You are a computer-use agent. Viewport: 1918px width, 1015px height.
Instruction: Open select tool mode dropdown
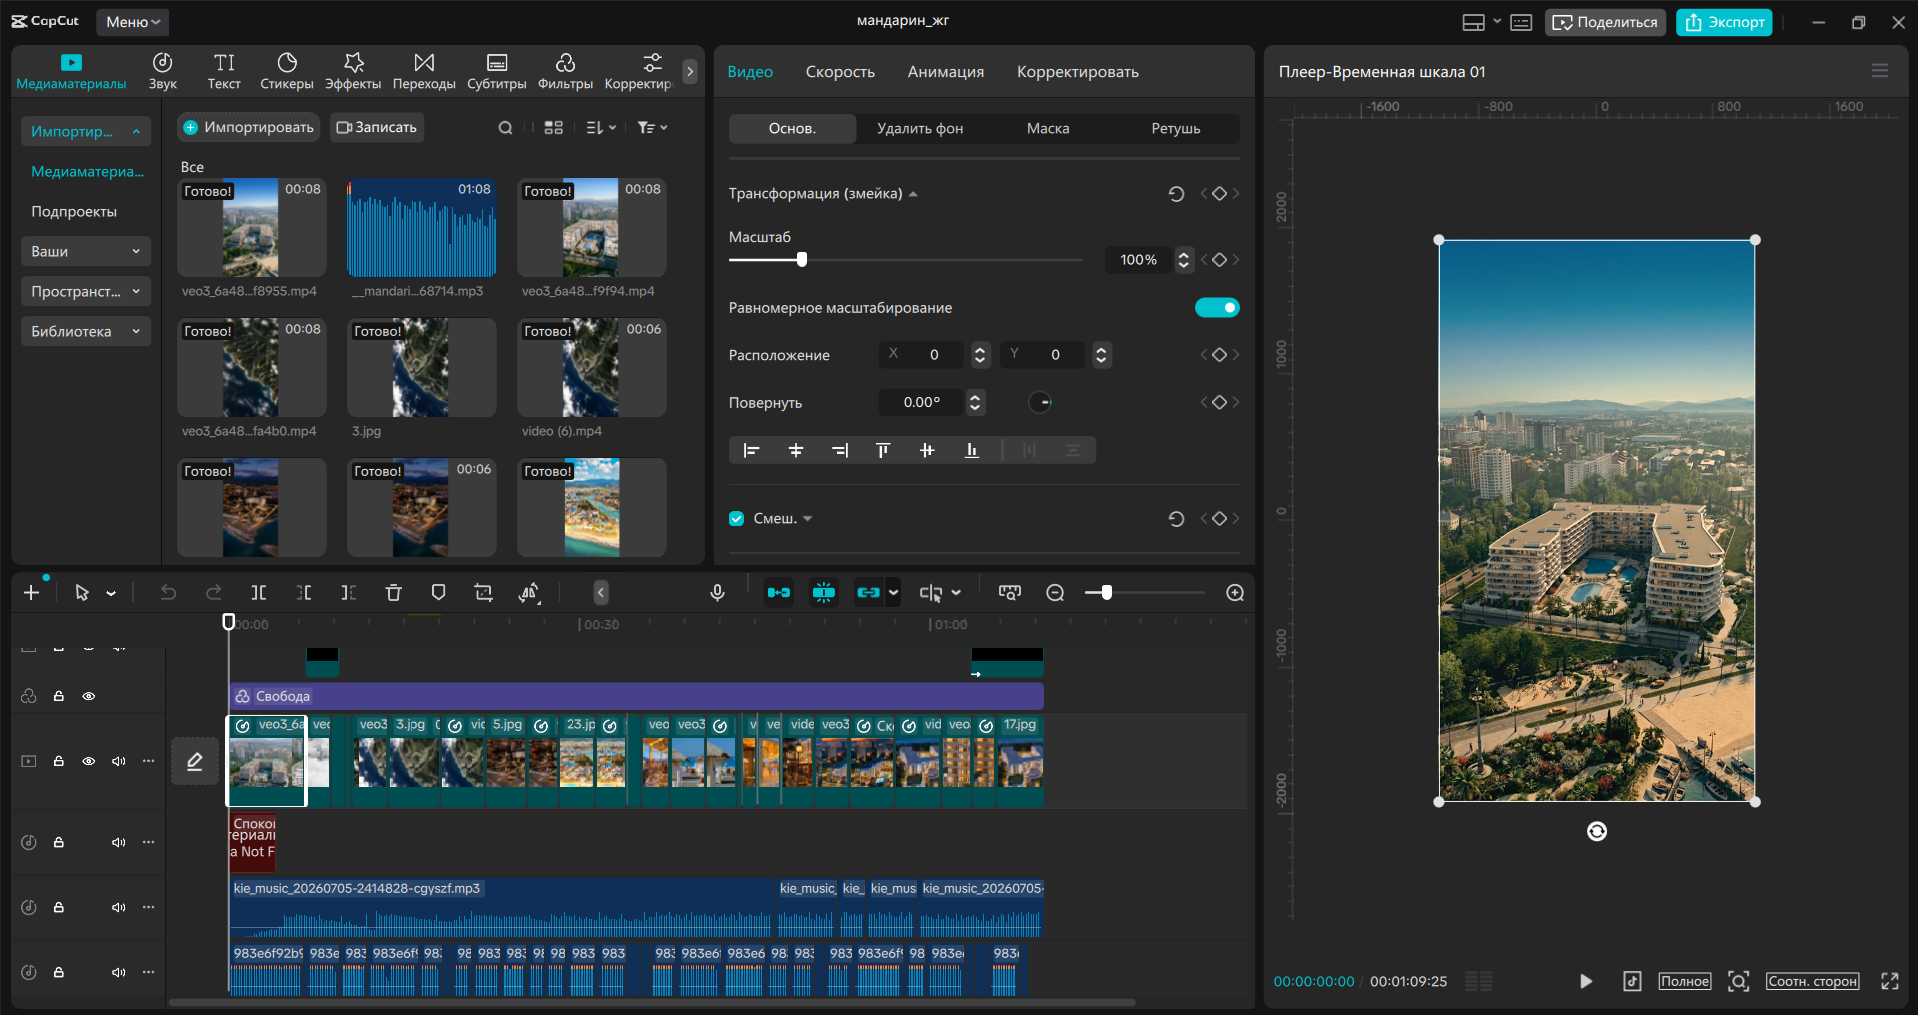[111, 593]
